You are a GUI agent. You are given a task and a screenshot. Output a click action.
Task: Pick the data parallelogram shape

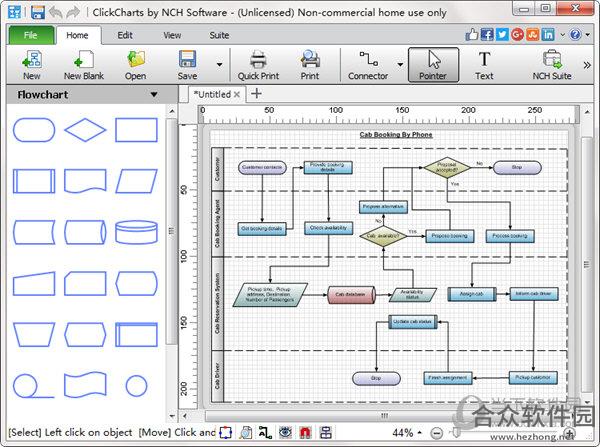tap(136, 181)
